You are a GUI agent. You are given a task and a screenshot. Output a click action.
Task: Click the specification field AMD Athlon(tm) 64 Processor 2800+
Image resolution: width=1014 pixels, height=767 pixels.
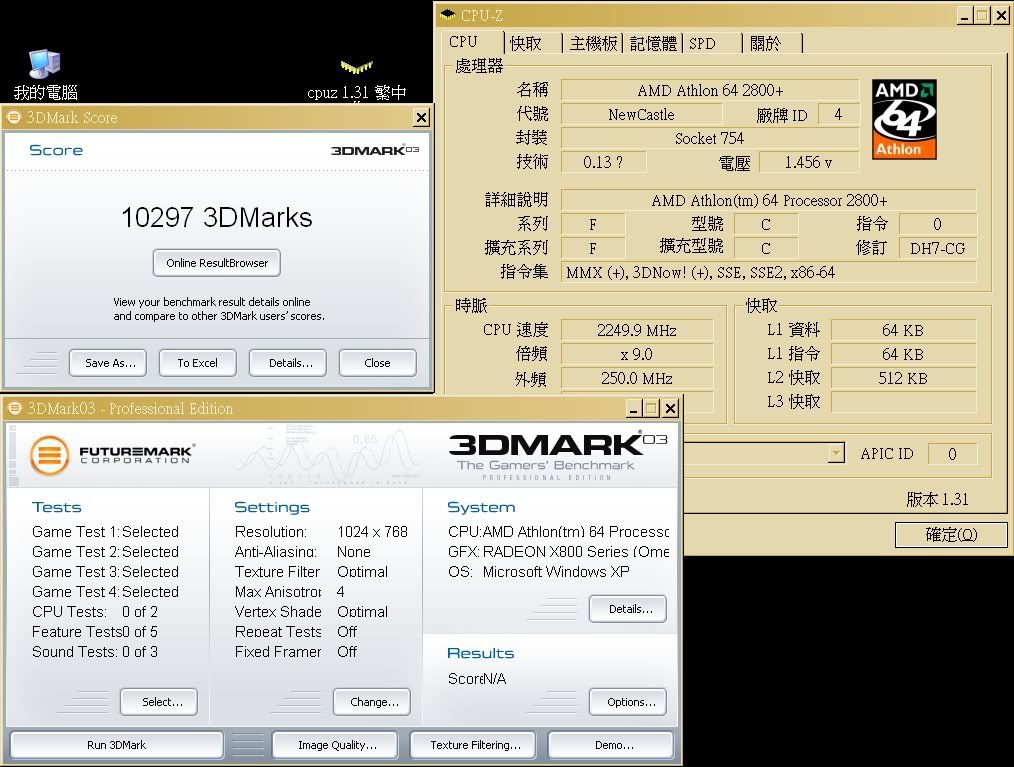[768, 200]
